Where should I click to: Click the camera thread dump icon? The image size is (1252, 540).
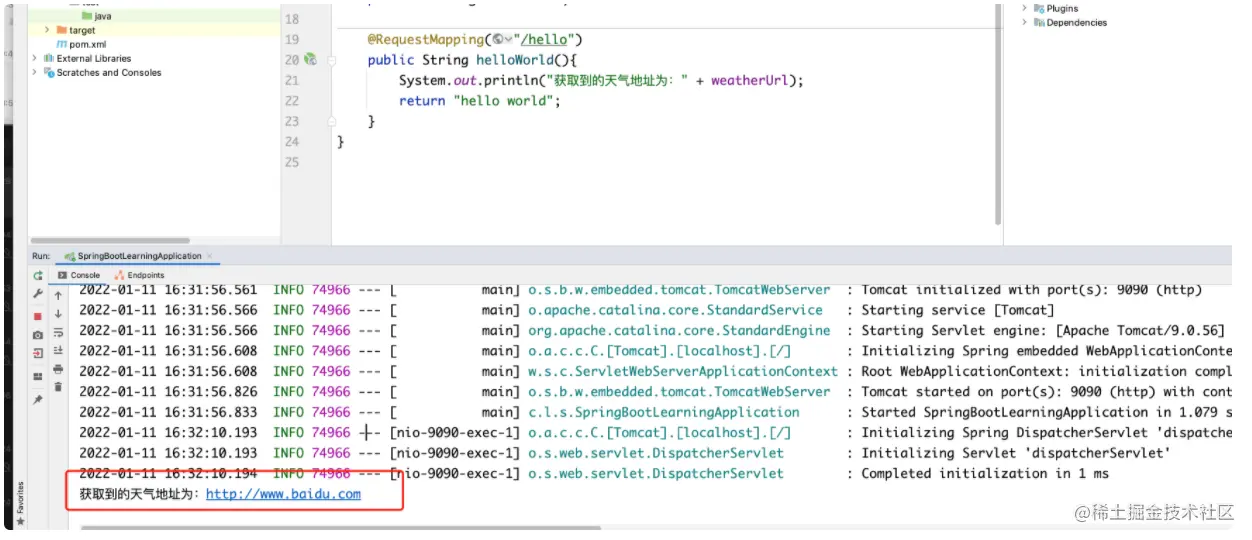38,335
